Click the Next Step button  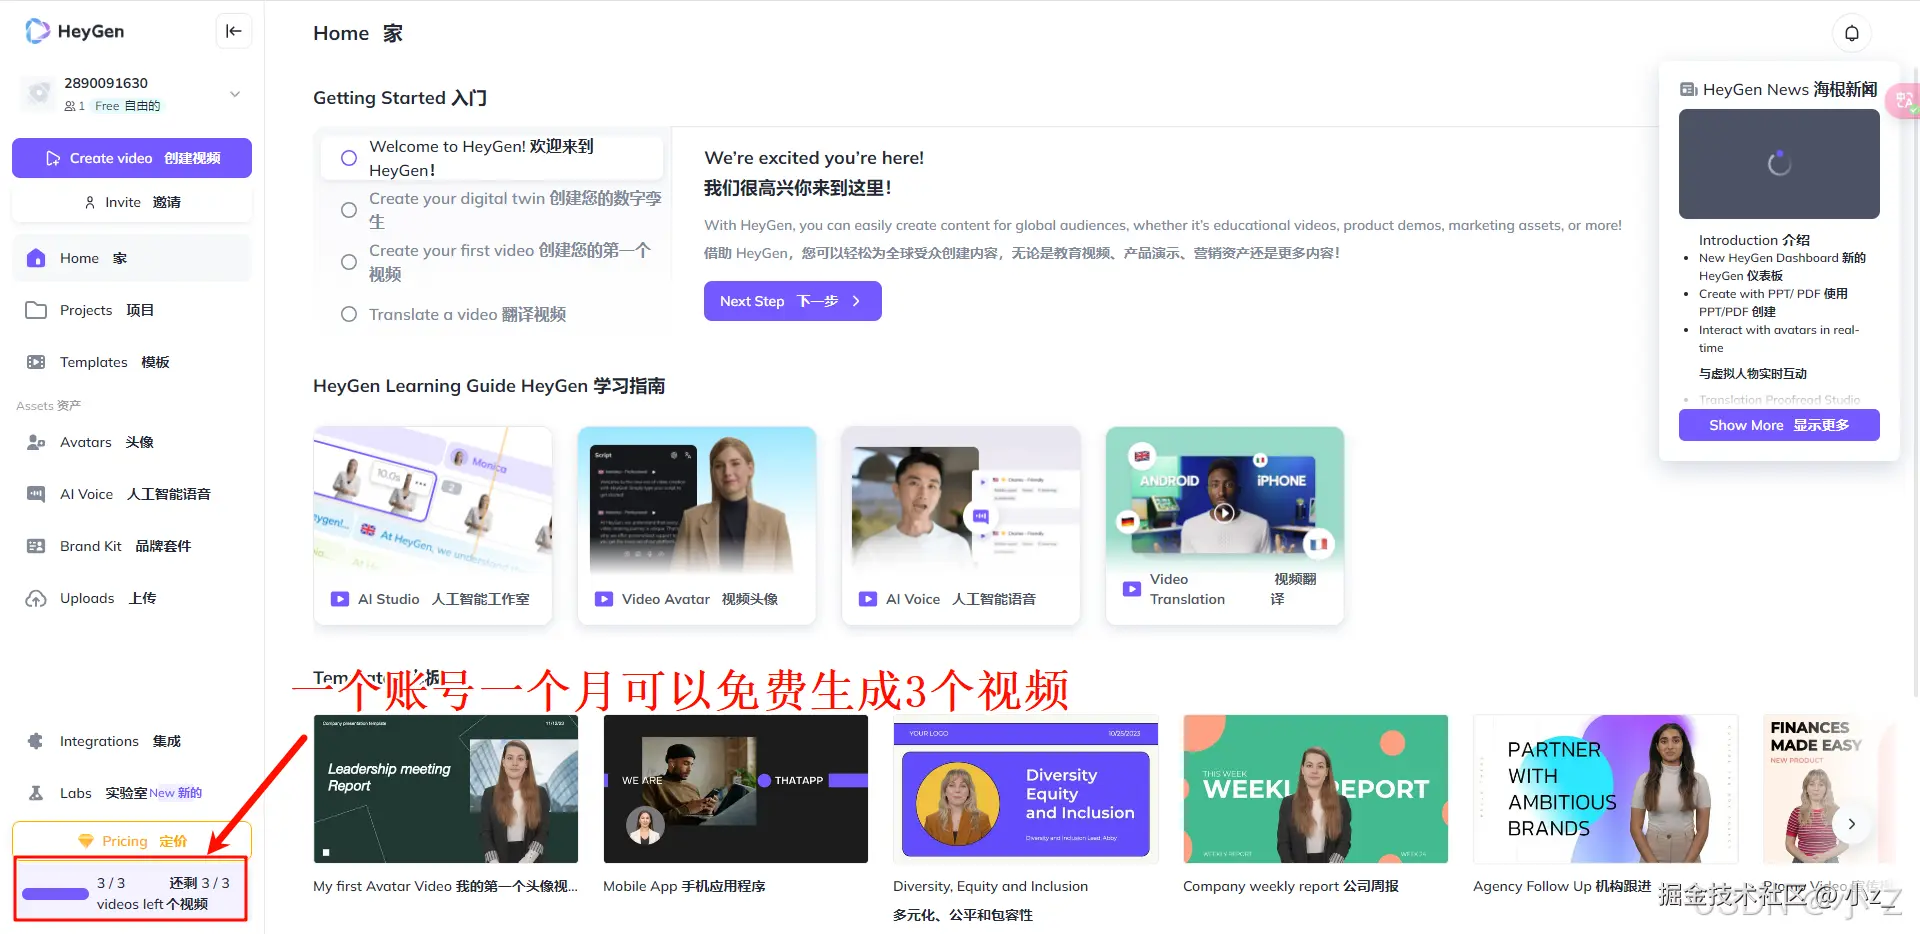(792, 301)
